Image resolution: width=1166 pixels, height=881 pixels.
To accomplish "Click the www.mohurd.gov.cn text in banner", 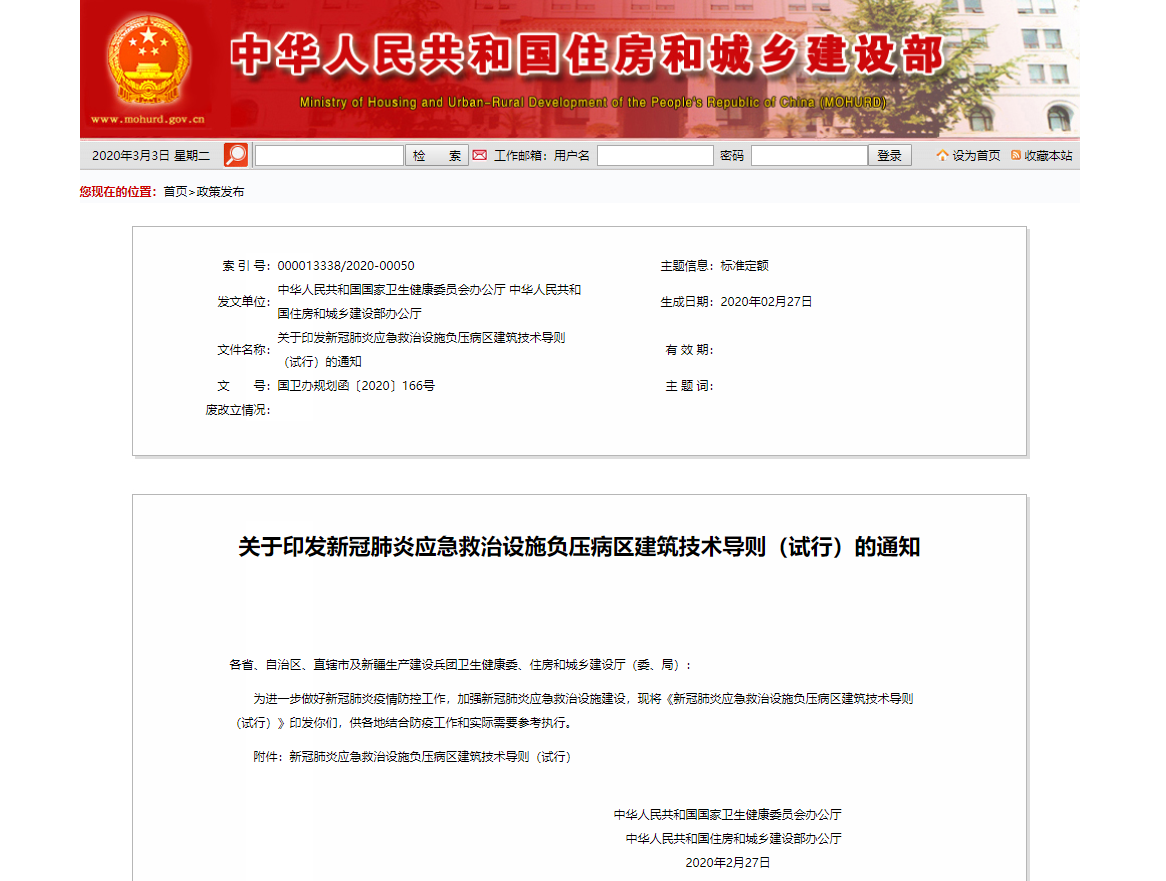I will (x=147, y=119).
